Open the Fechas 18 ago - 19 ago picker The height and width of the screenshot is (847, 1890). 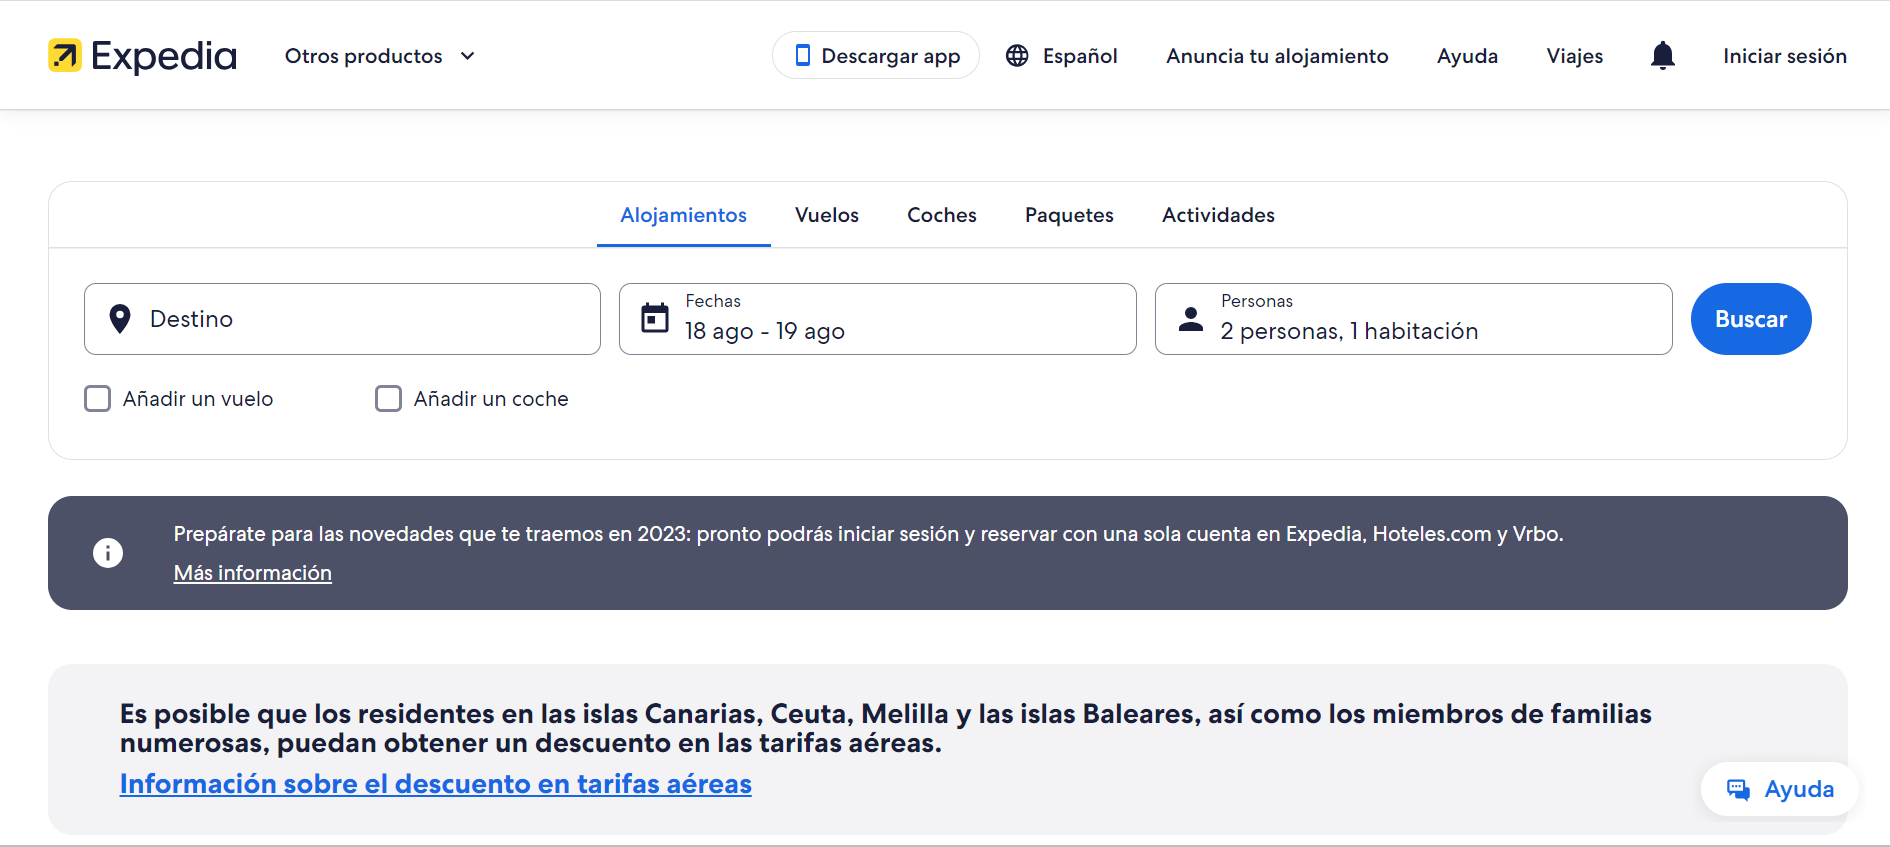click(877, 319)
